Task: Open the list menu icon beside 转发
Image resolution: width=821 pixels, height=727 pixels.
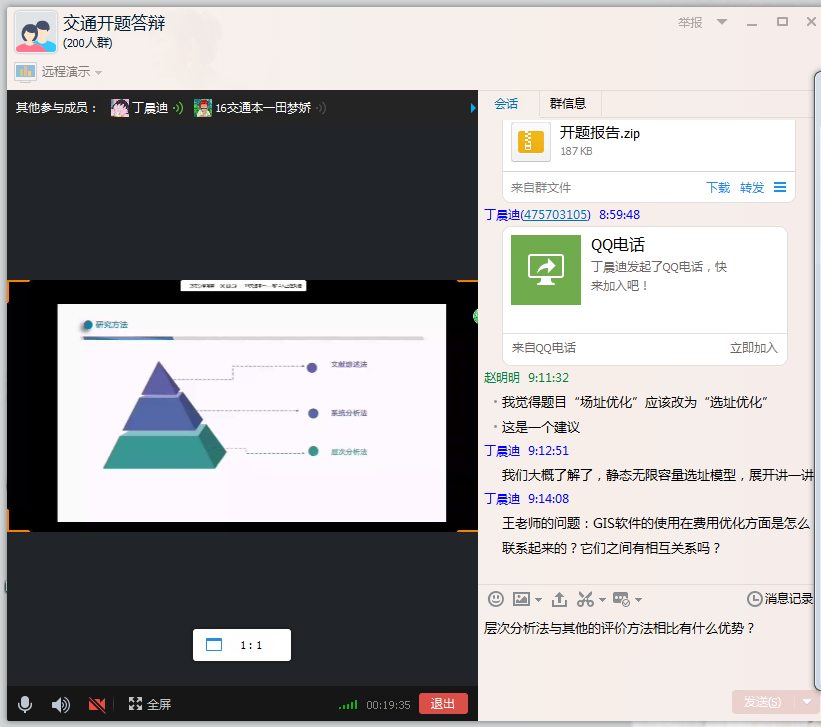Action: pos(780,187)
